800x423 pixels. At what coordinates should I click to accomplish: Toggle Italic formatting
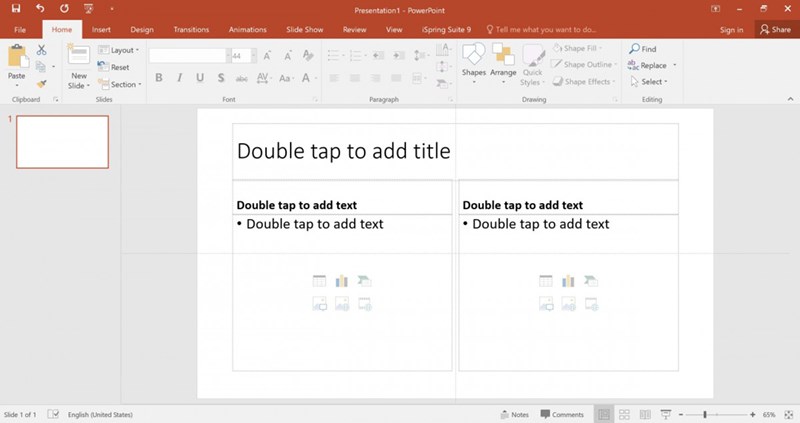(179, 78)
